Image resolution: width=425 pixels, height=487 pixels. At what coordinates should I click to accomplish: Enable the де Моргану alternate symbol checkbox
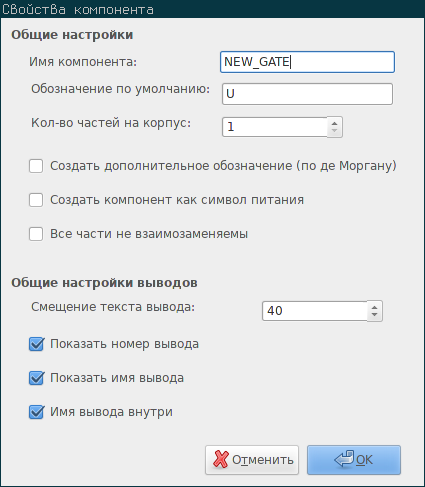point(36,166)
